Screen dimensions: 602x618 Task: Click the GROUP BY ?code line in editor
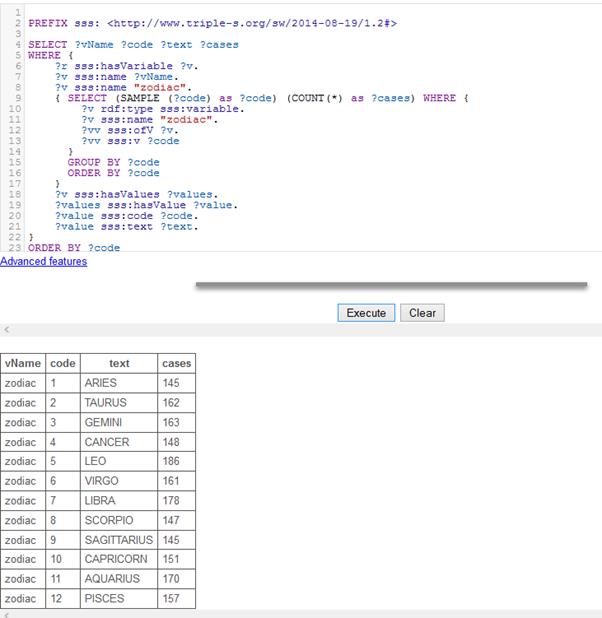tap(114, 162)
